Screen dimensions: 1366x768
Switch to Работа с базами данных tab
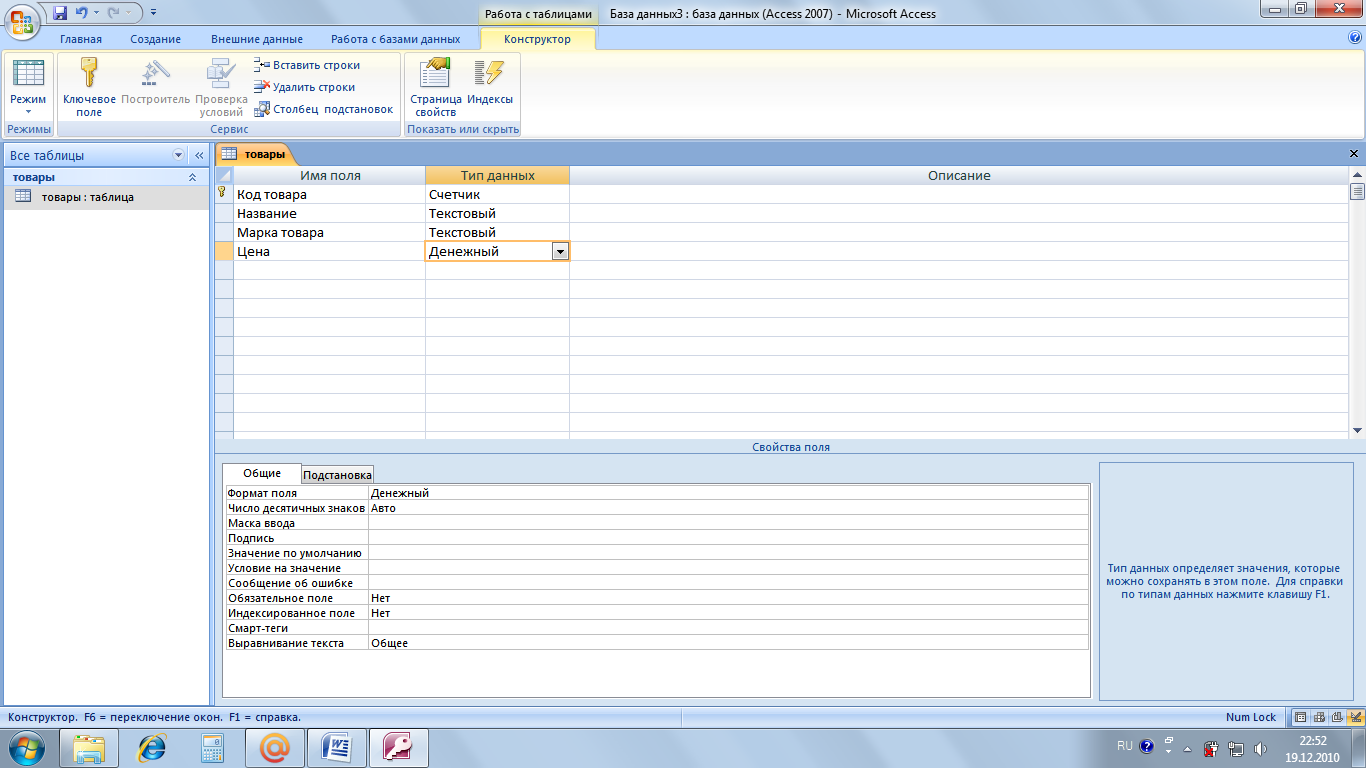click(396, 39)
